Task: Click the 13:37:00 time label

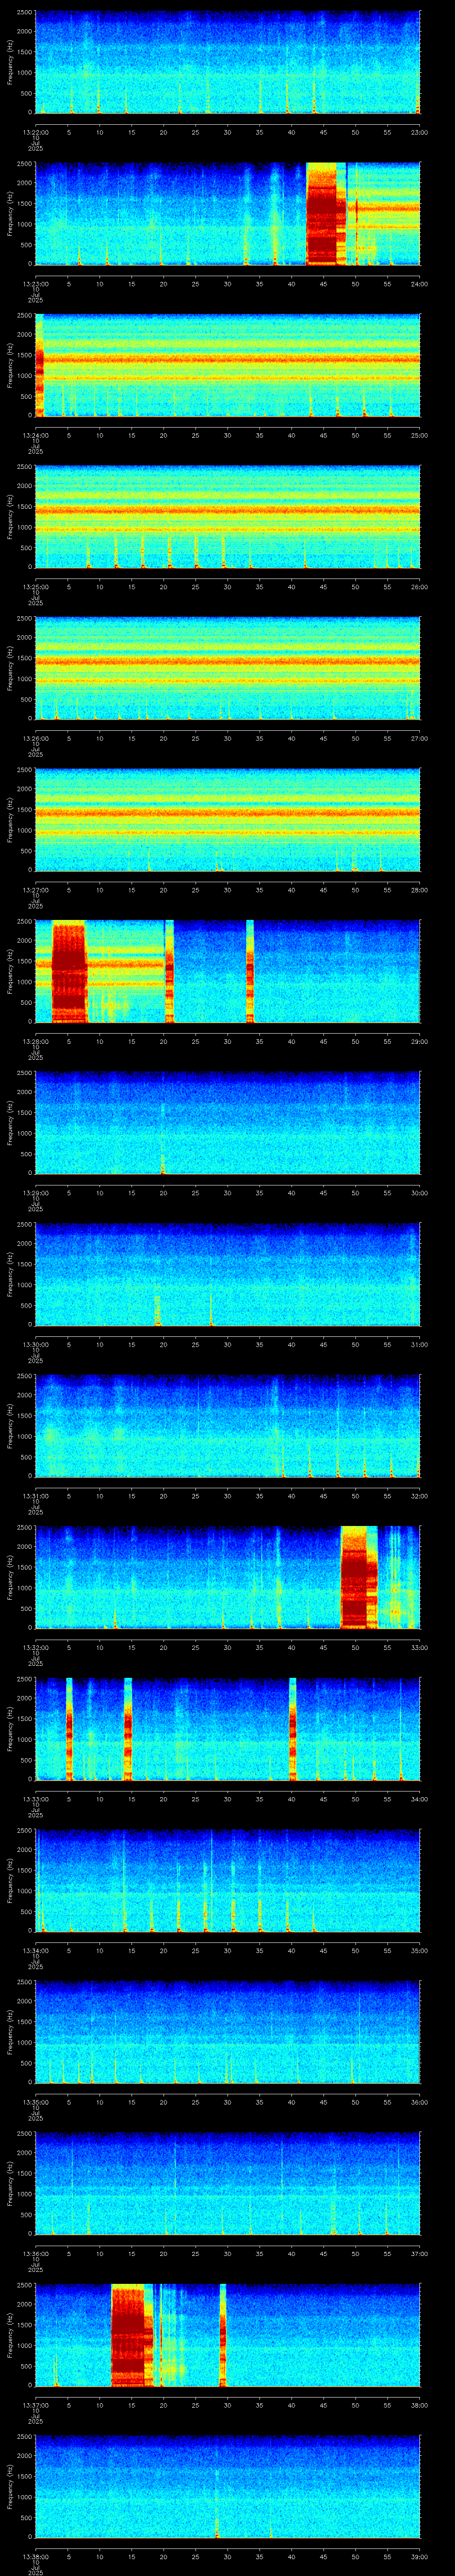Action: pos(35,2406)
